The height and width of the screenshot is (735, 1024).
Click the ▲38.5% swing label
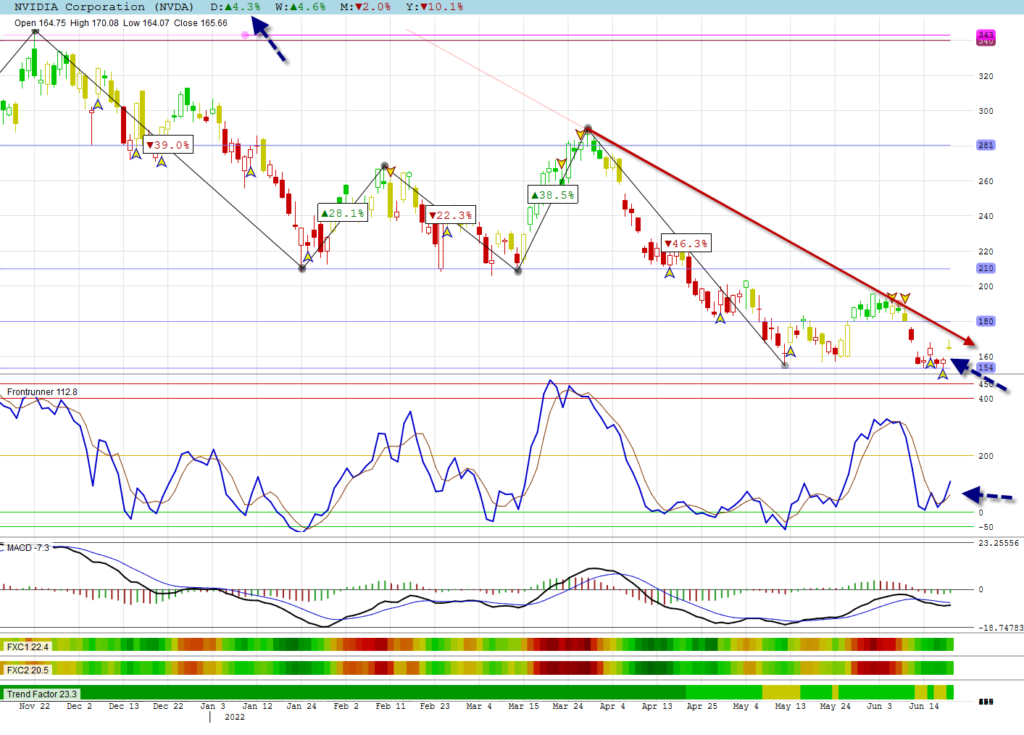tap(552, 195)
